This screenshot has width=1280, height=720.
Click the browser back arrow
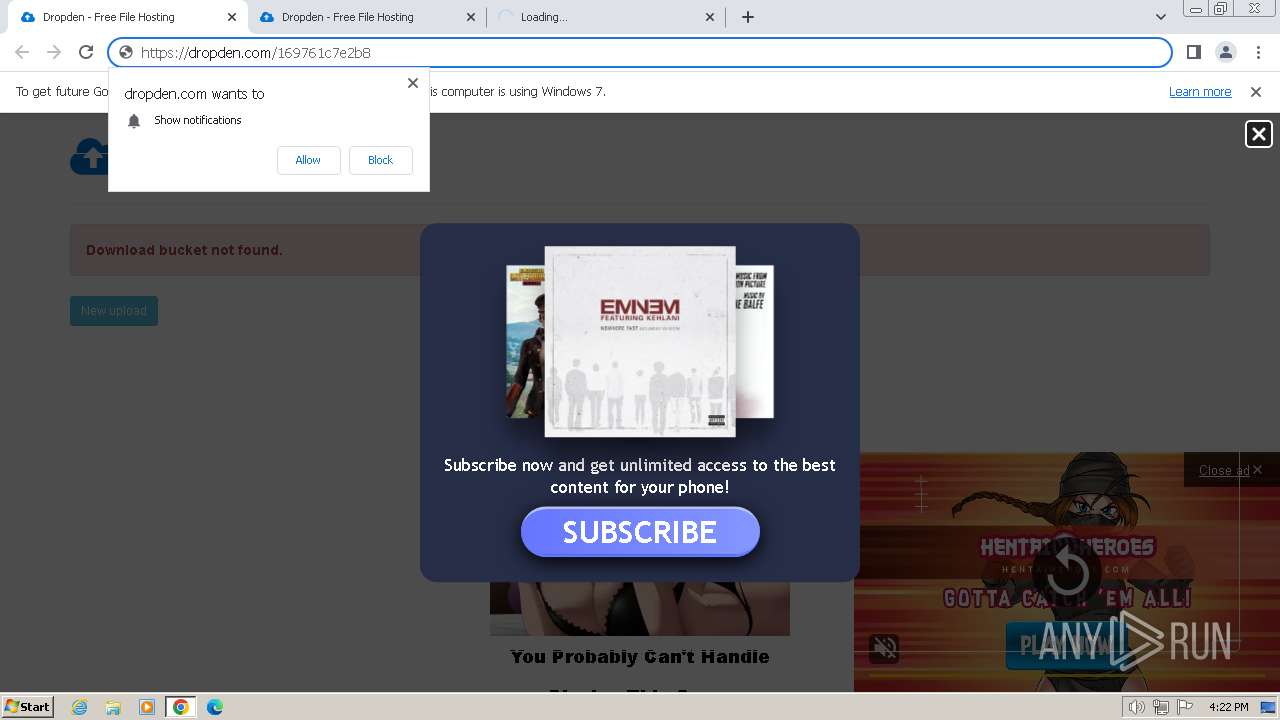pyautogui.click(x=22, y=52)
